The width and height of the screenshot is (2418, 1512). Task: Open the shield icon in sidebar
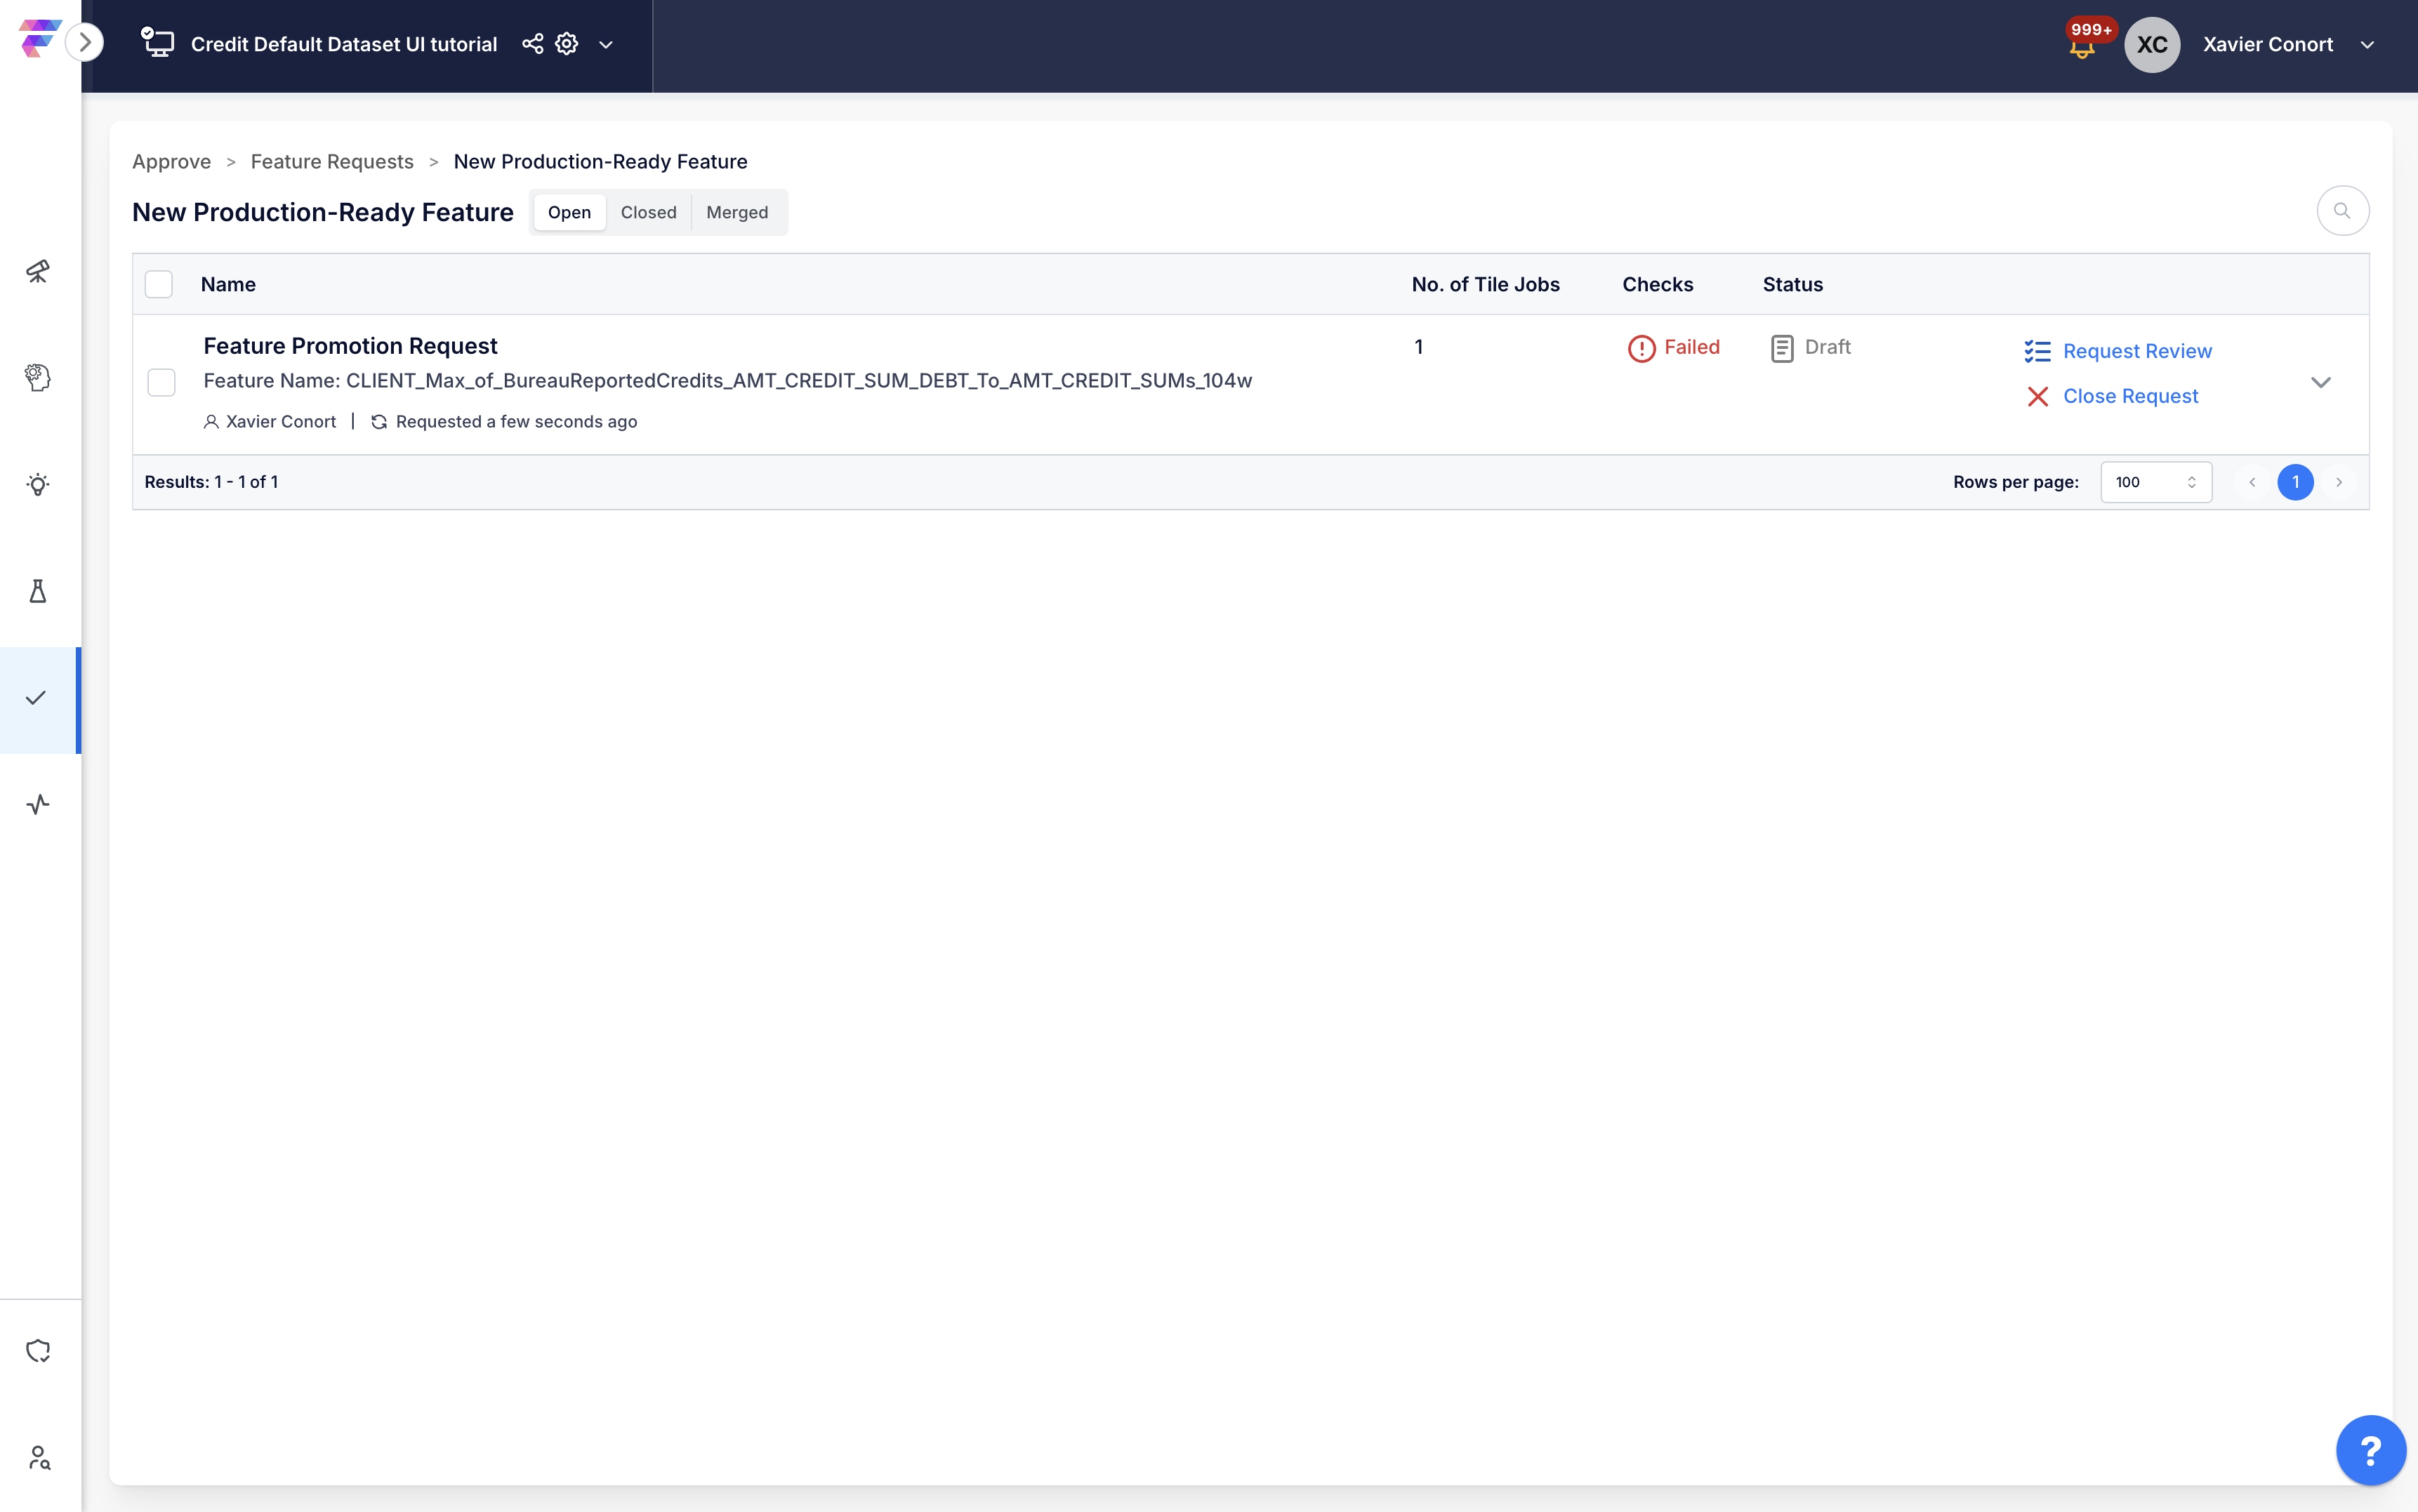[38, 1351]
